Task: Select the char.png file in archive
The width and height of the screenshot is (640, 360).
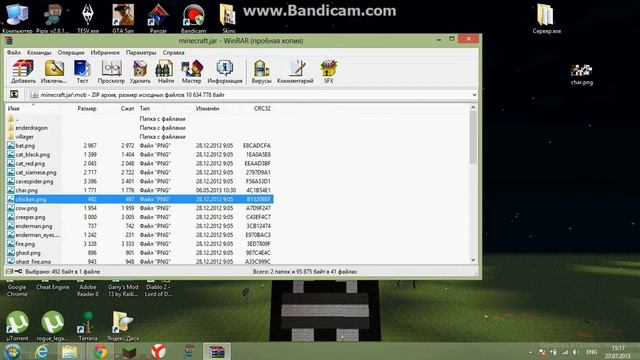Action: click(x=27, y=191)
